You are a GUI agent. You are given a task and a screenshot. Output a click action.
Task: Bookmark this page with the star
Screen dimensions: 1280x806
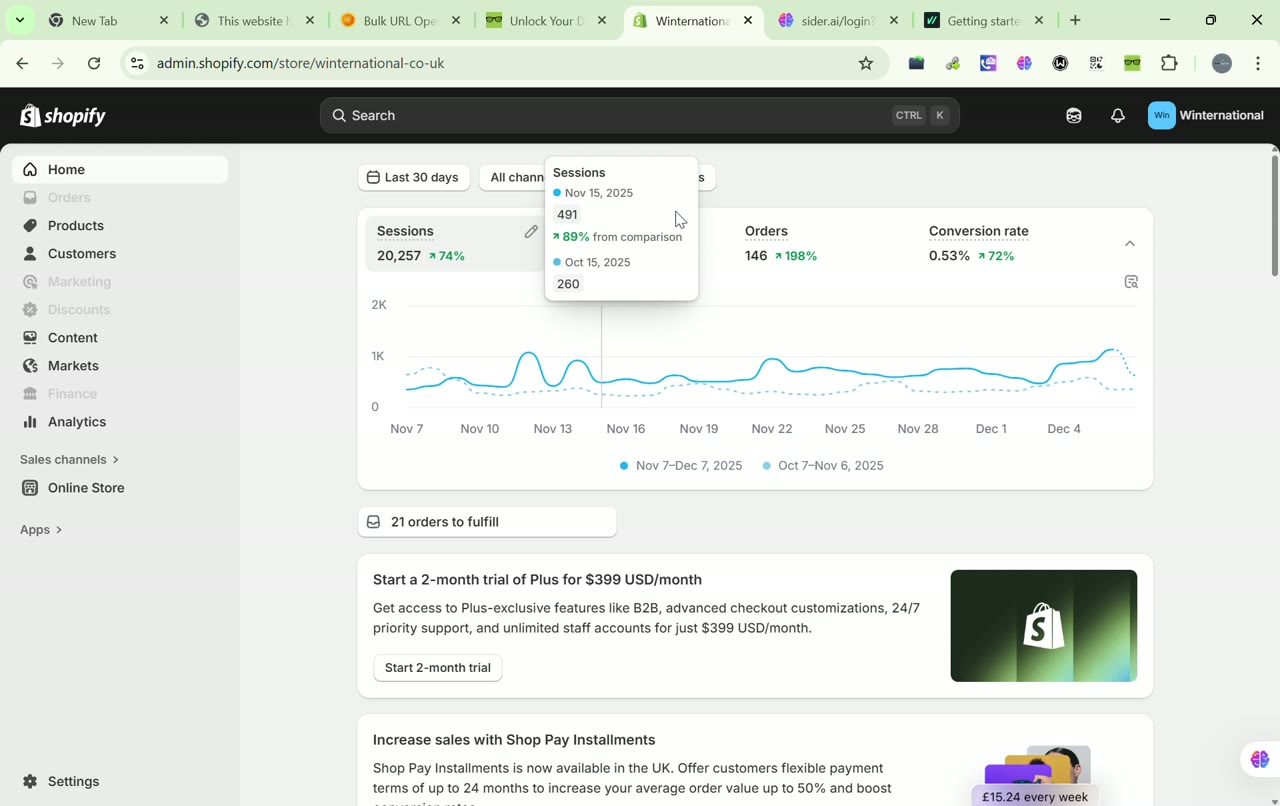coord(866,64)
